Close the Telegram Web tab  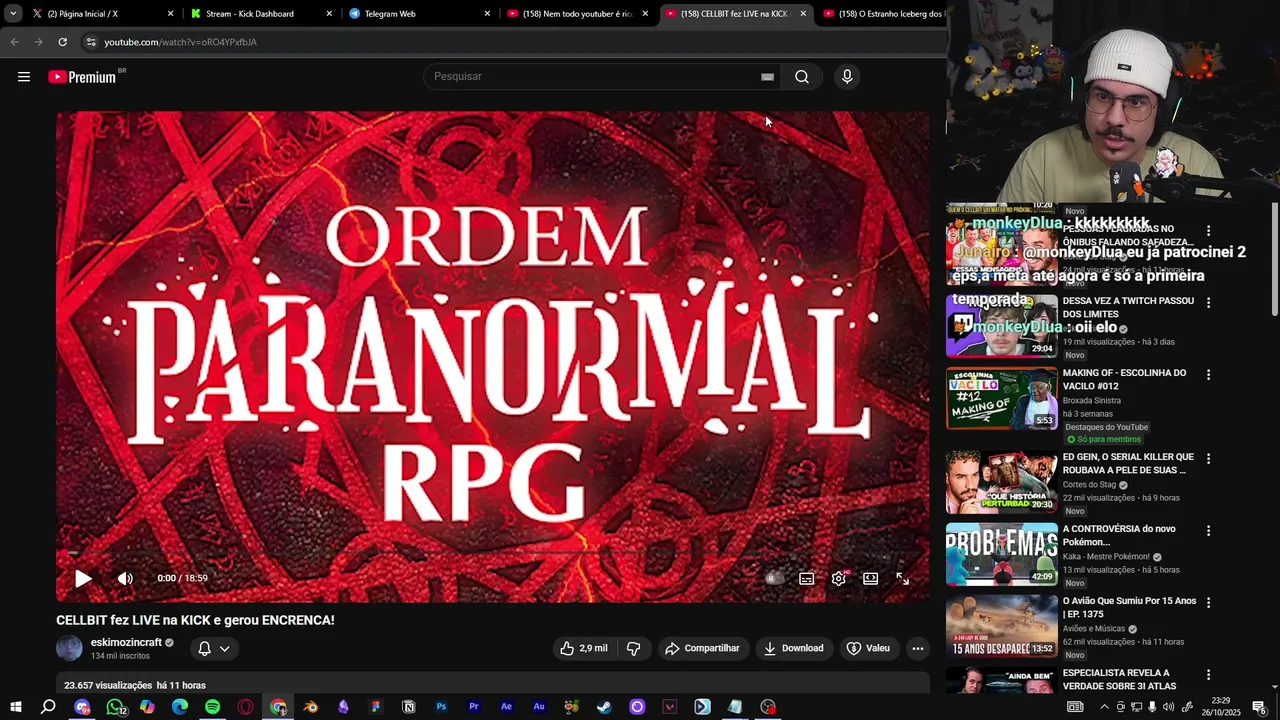tap(487, 14)
